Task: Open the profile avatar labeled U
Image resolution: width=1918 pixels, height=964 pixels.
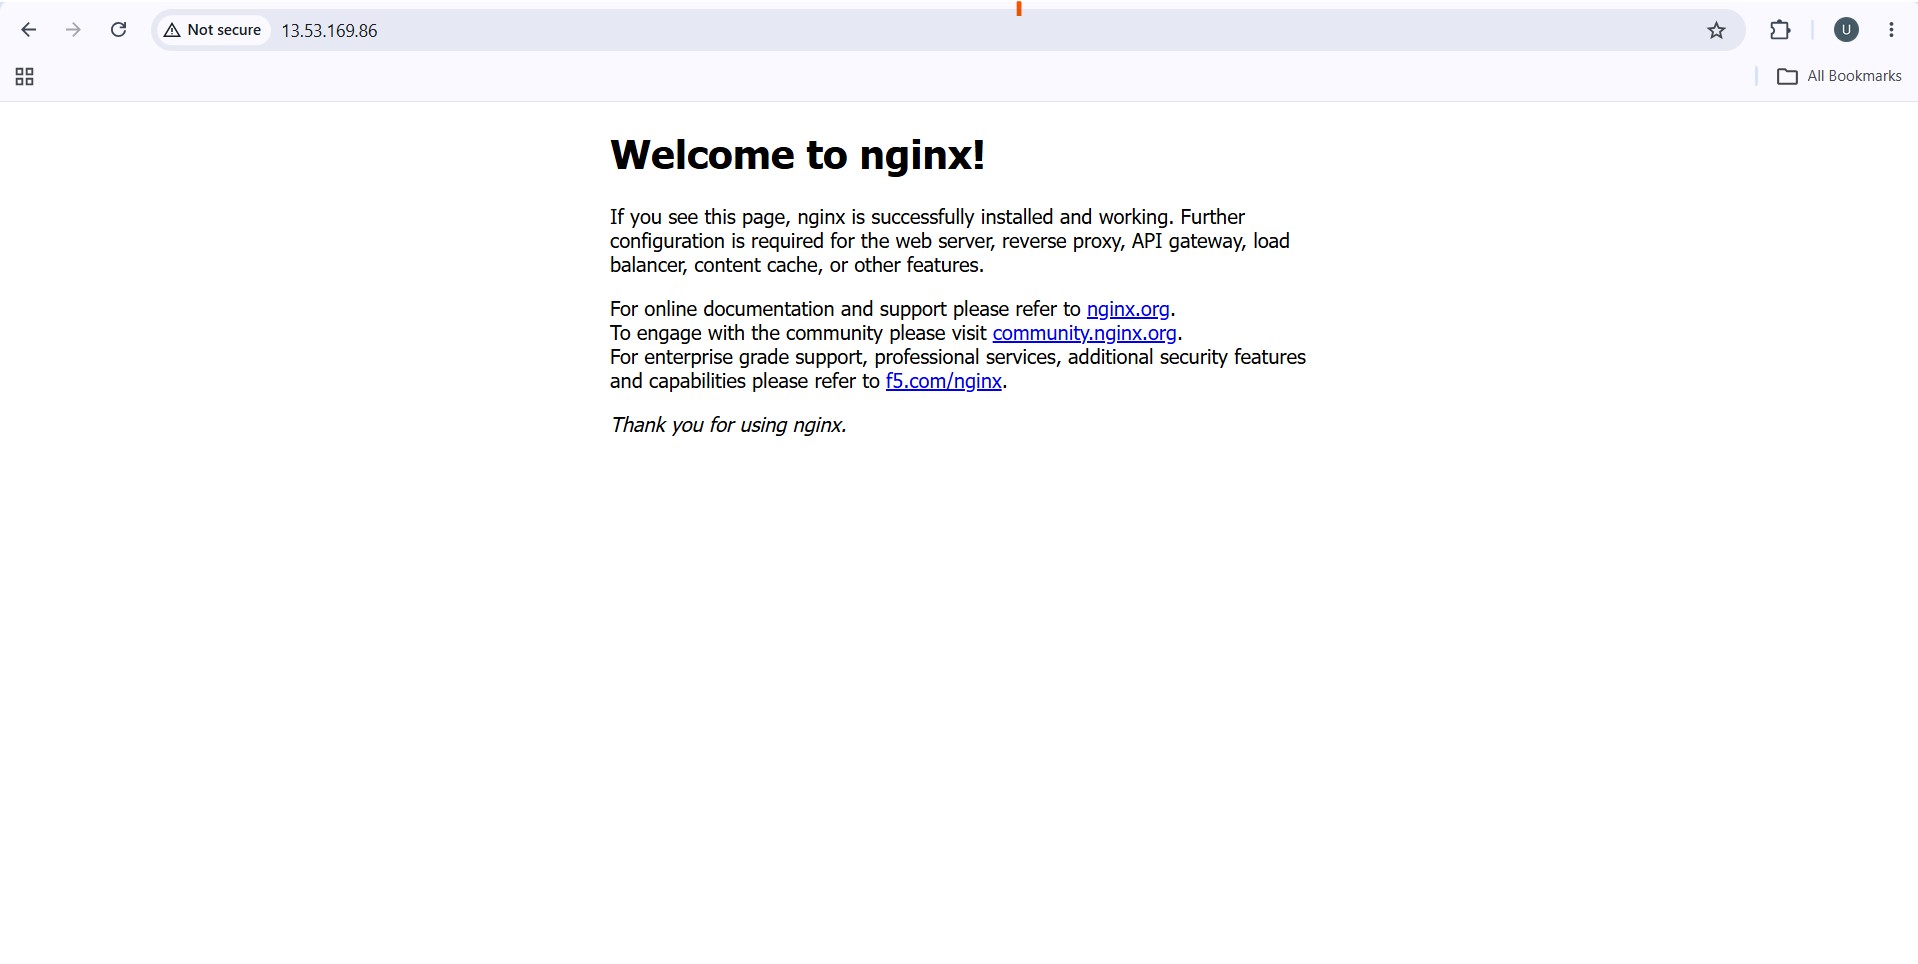Action: point(1846,30)
